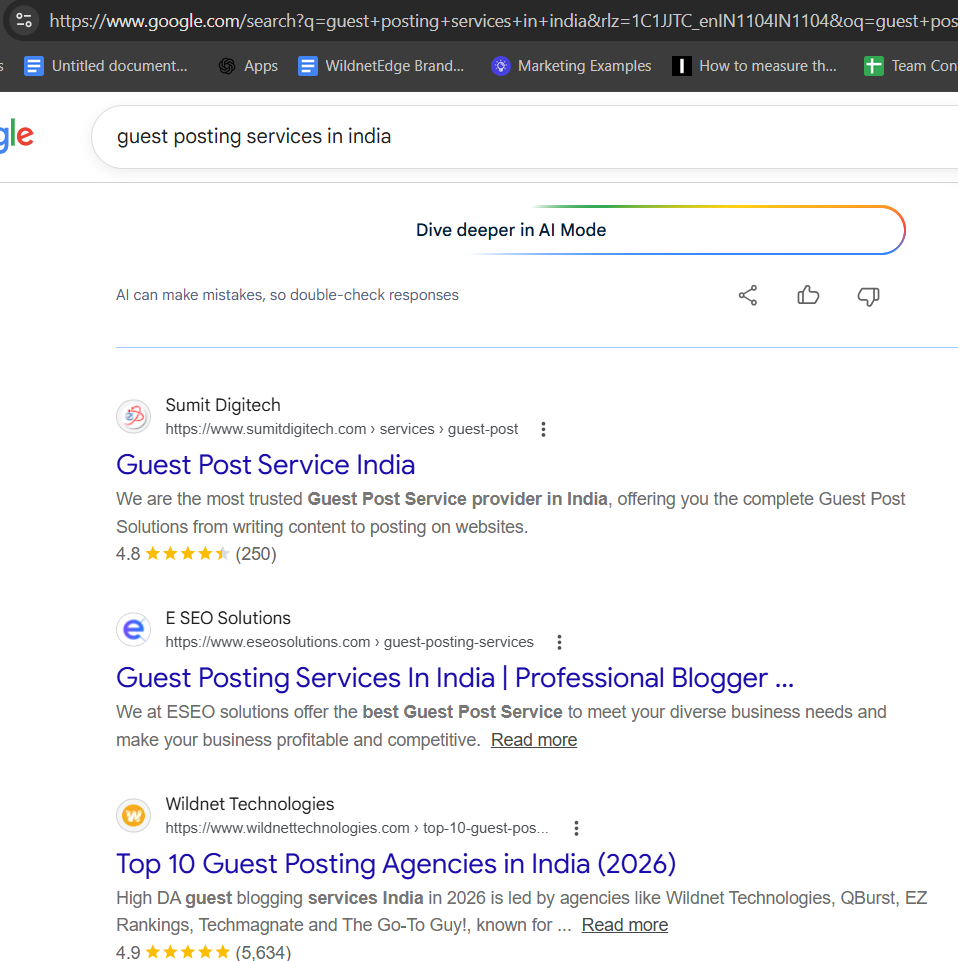Click Read more in Wildnet Technologies snippet
The height and width of the screenshot is (961, 958).
click(x=625, y=925)
